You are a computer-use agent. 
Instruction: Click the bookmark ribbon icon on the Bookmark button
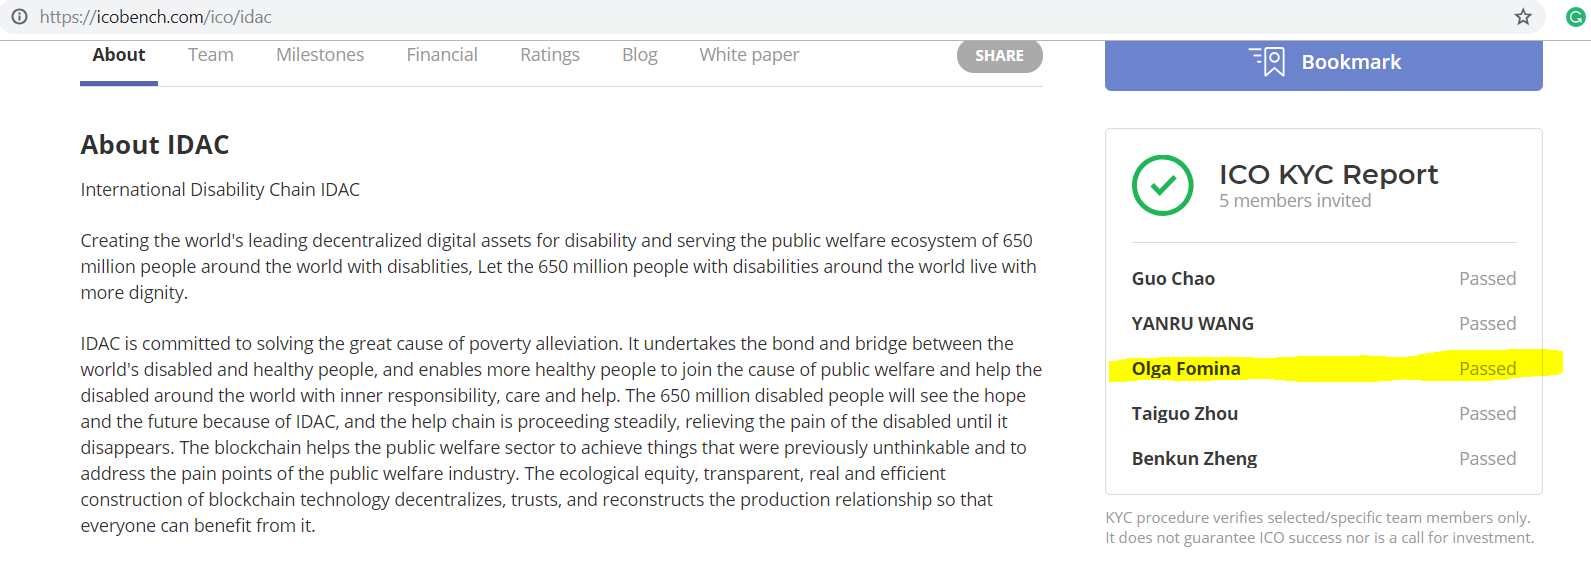point(1268,62)
